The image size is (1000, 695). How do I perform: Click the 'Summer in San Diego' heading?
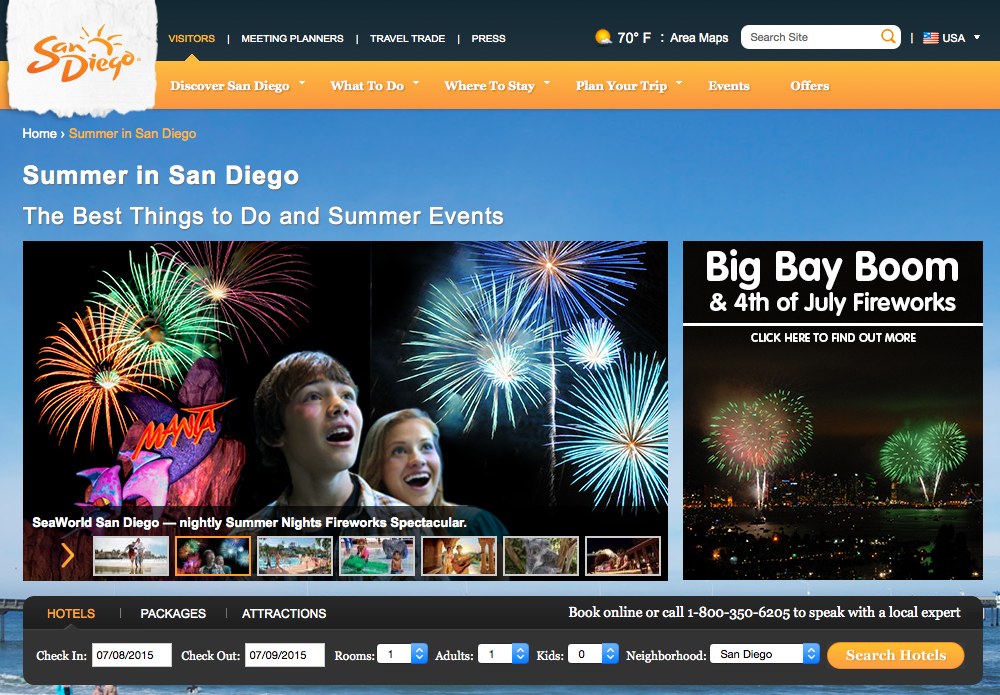(161, 175)
